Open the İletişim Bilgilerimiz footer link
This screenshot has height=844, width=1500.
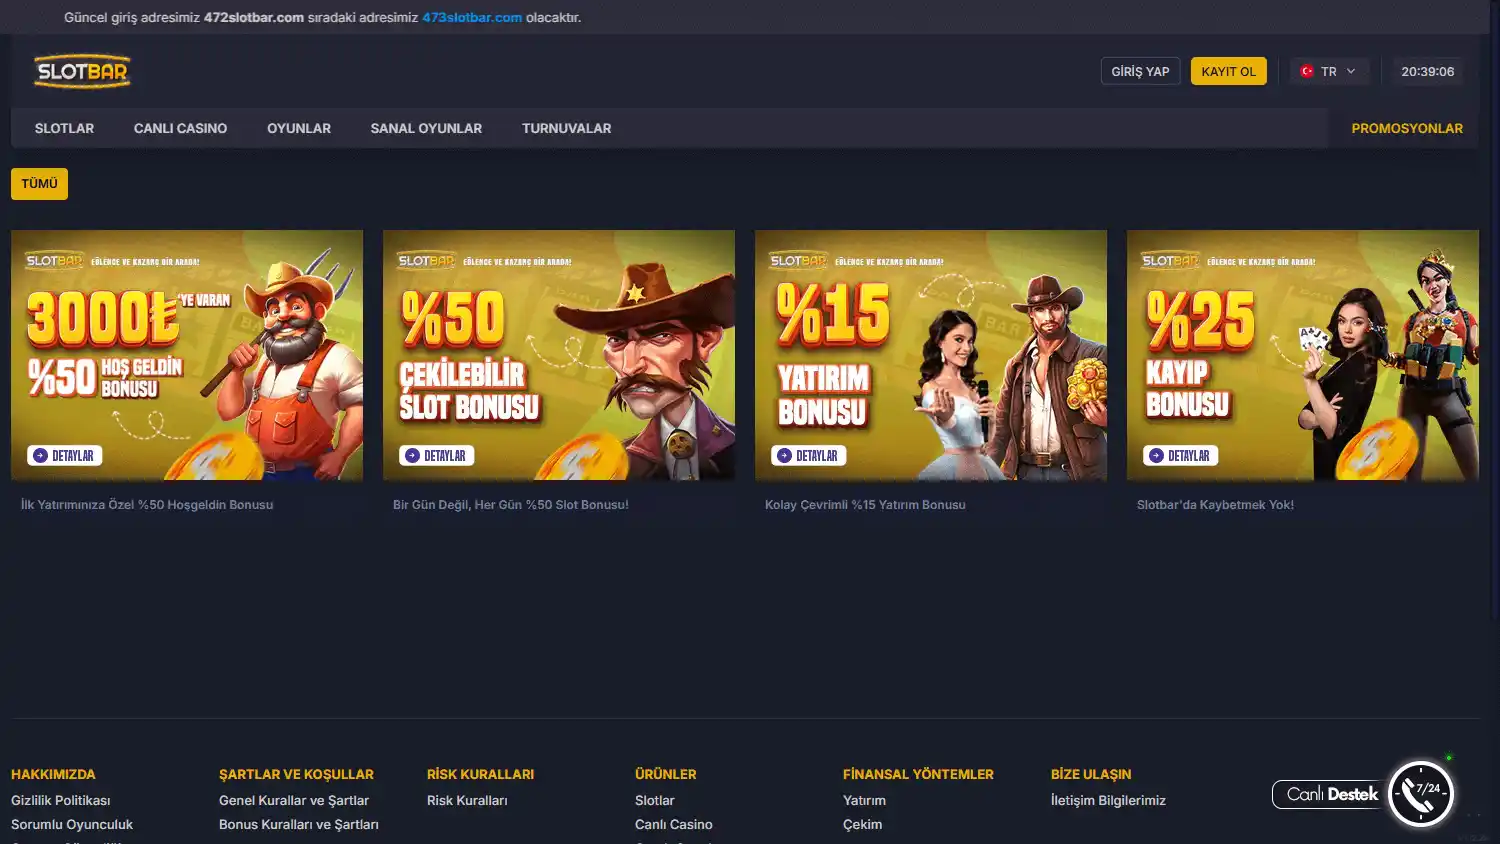(x=1108, y=800)
